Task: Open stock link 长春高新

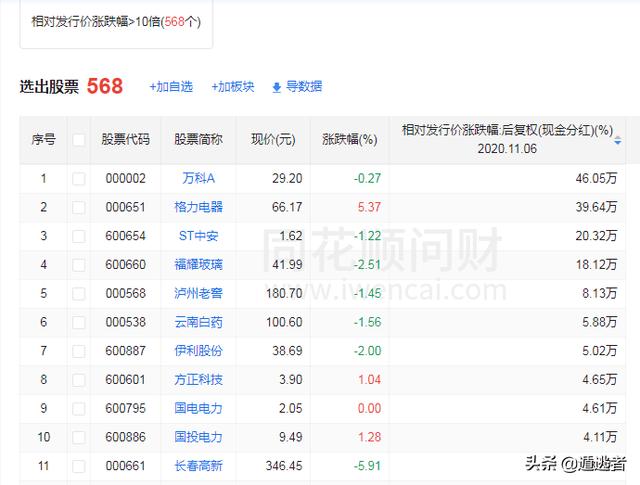Action: click(198, 466)
